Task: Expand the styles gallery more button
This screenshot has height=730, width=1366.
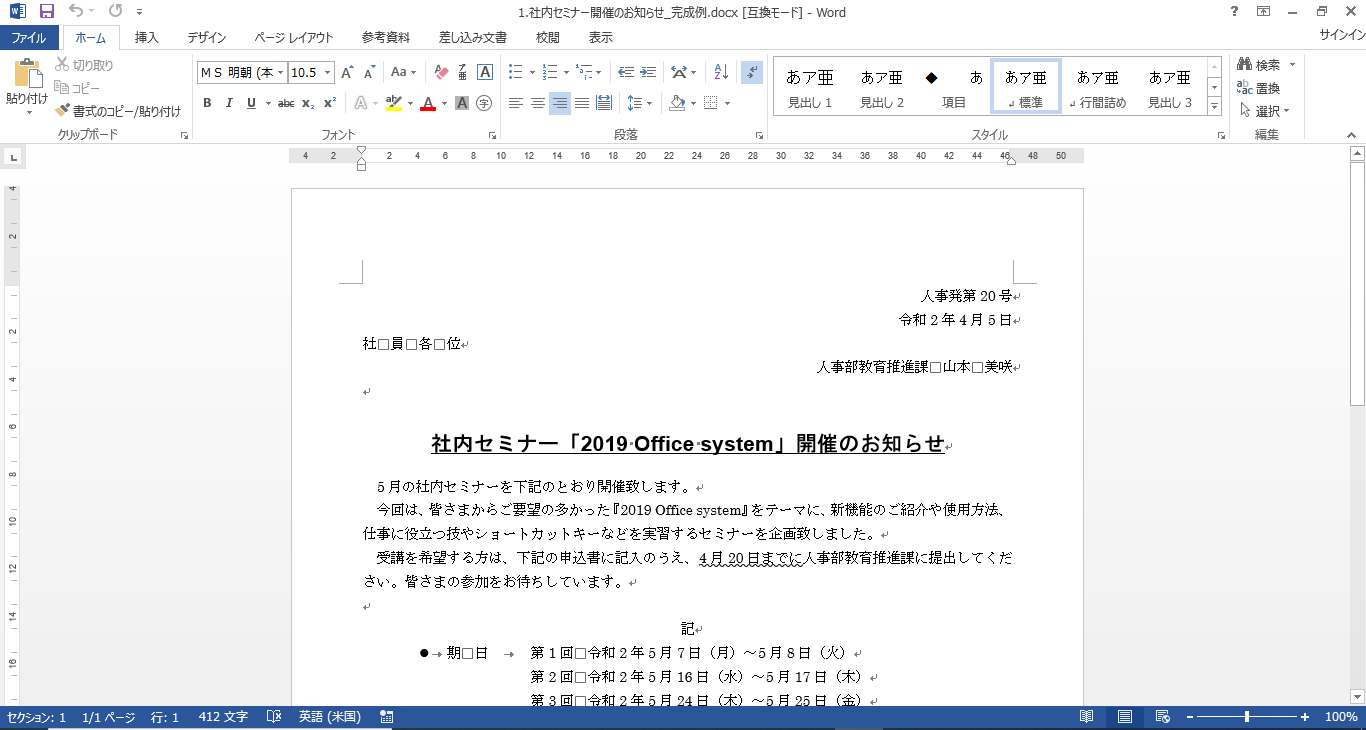Action: click(1214, 106)
